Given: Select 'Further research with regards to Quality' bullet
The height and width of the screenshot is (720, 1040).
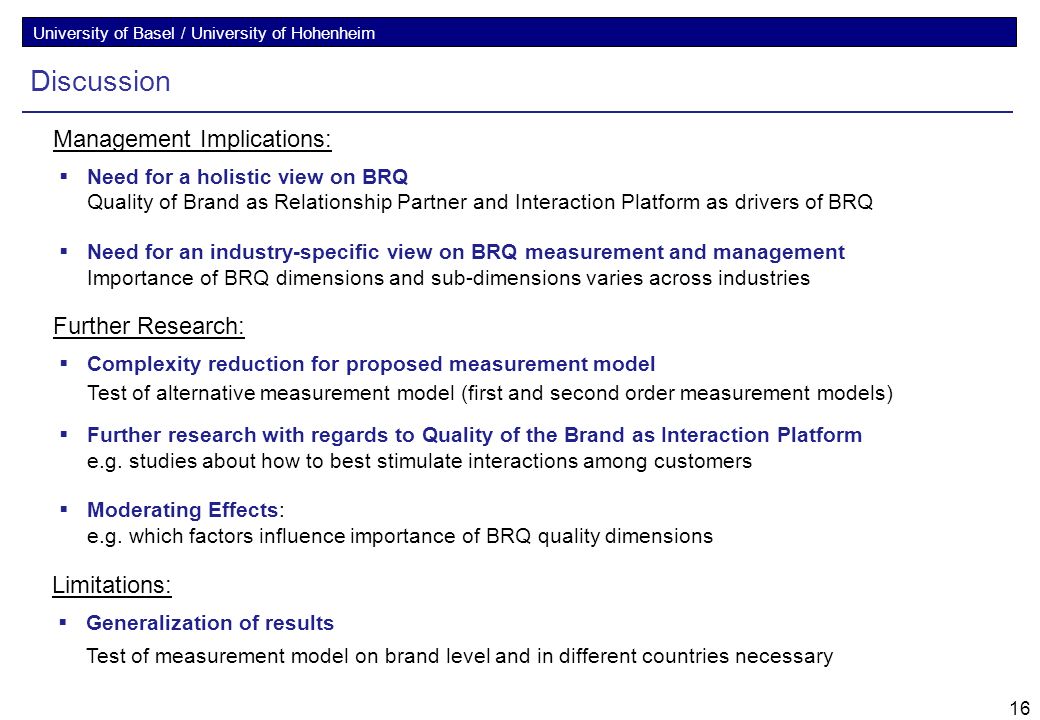Looking at the screenshot, I should pyautogui.click(x=474, y=436).
